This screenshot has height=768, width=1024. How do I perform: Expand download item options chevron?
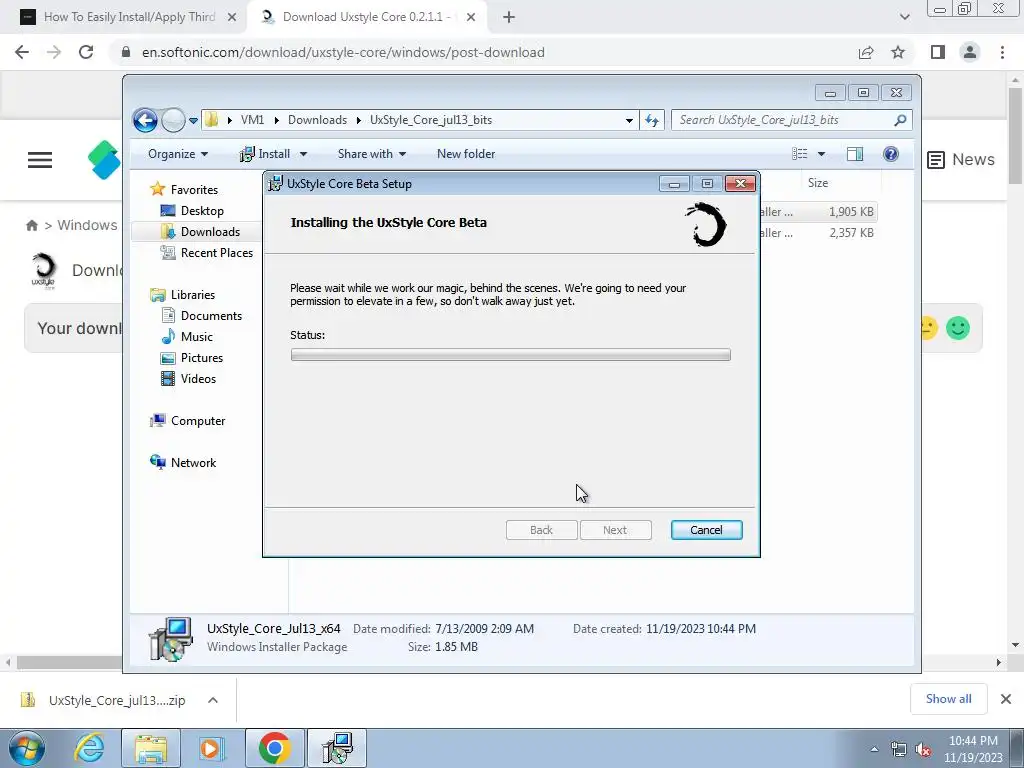coord(213,700)
